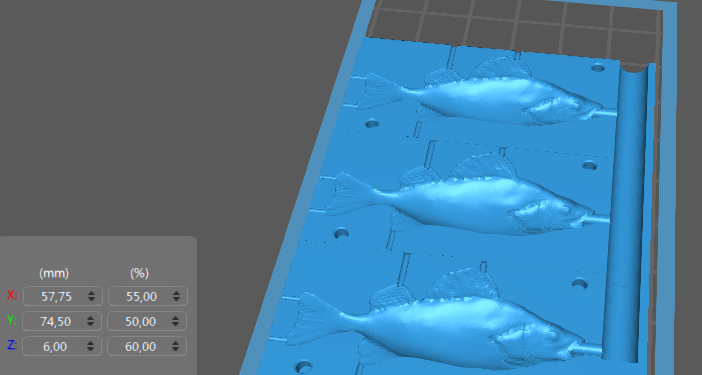This screenshot has width=702, height=375.
Task: Increase Y percent value with up arrow
Action: 176,318
